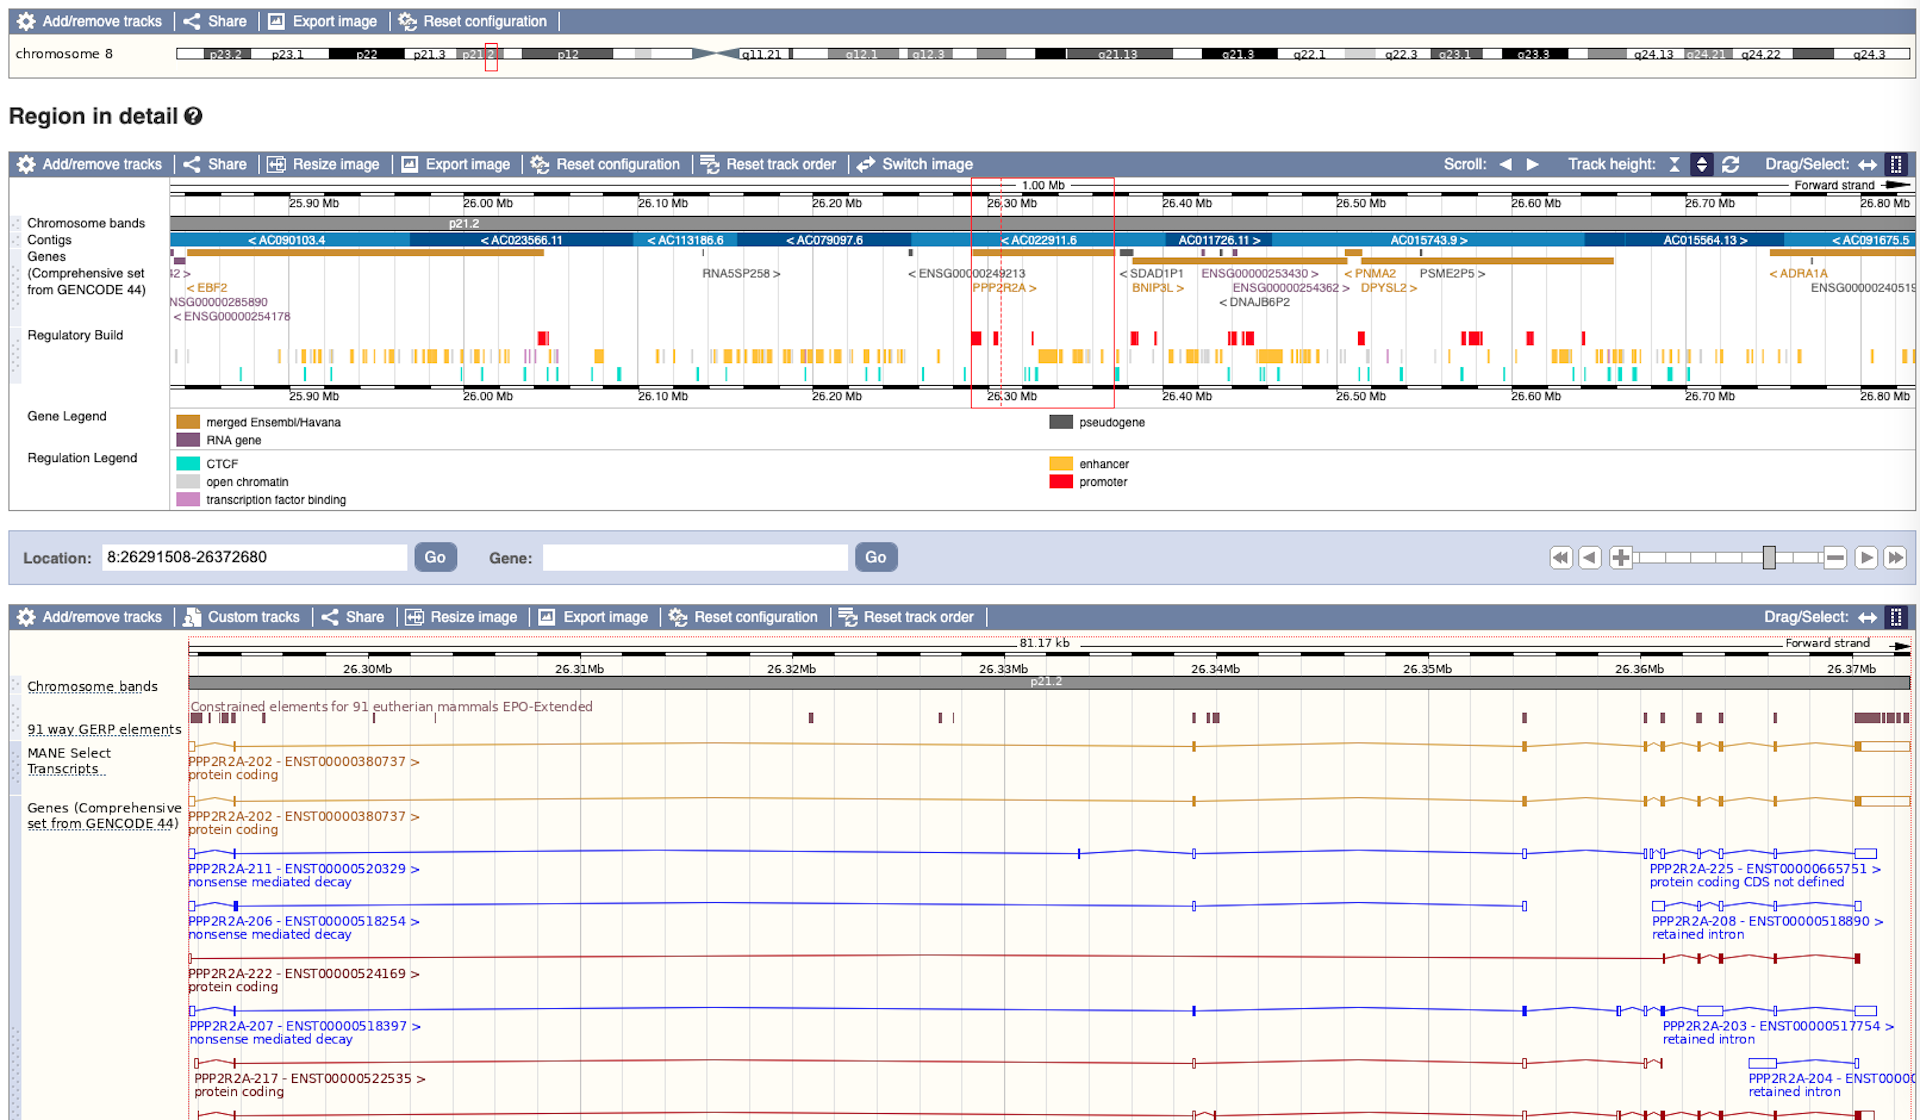Viewport: 1920px width, 1120px height.
Task: Click the Share icon for the region
Action: [192, 164]
